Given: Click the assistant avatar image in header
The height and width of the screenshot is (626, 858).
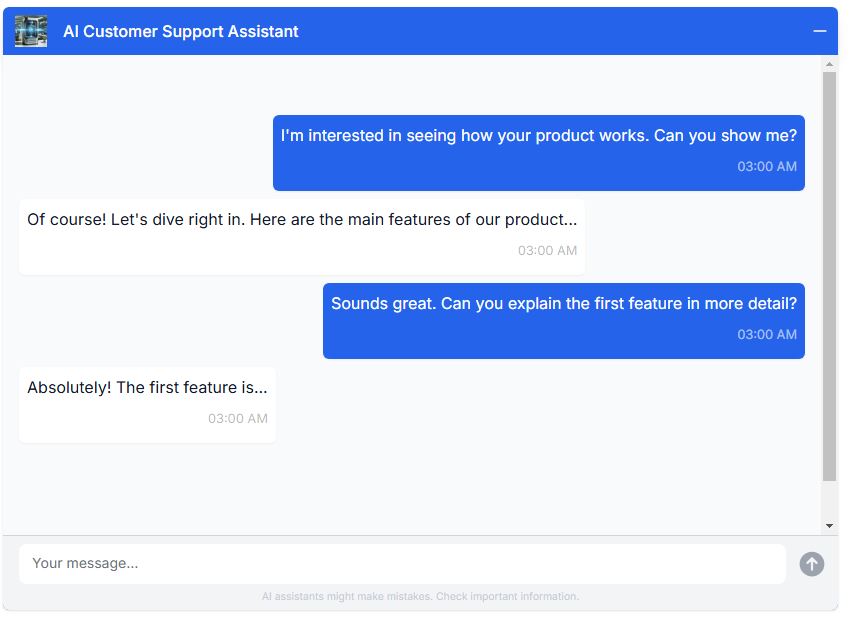Looking at the screenshot, I should (x=31, y=31).
